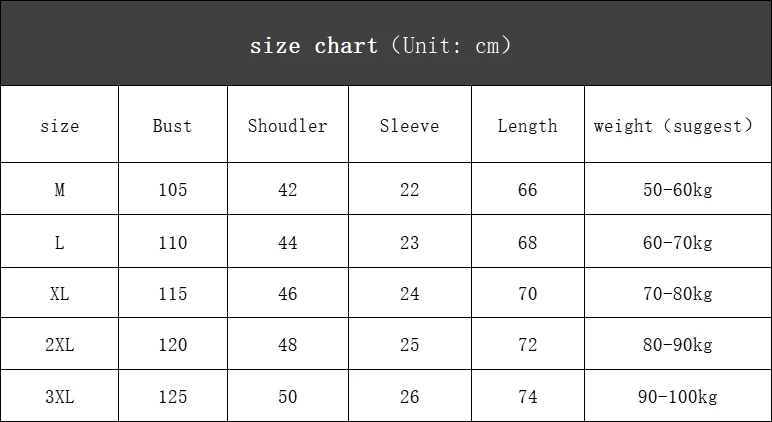Click the shoulder value 44 cell
Image resolution: width=772 pixels, height=422 pixels.
coord(288,243)
